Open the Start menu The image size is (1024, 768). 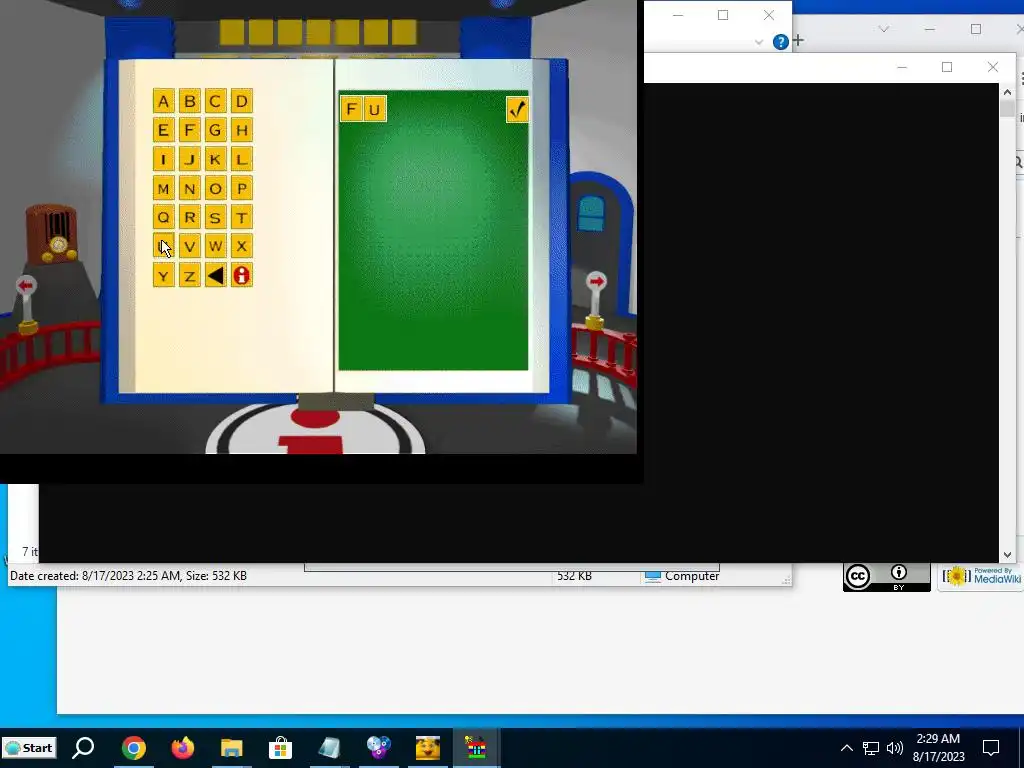tap(29, 748)
